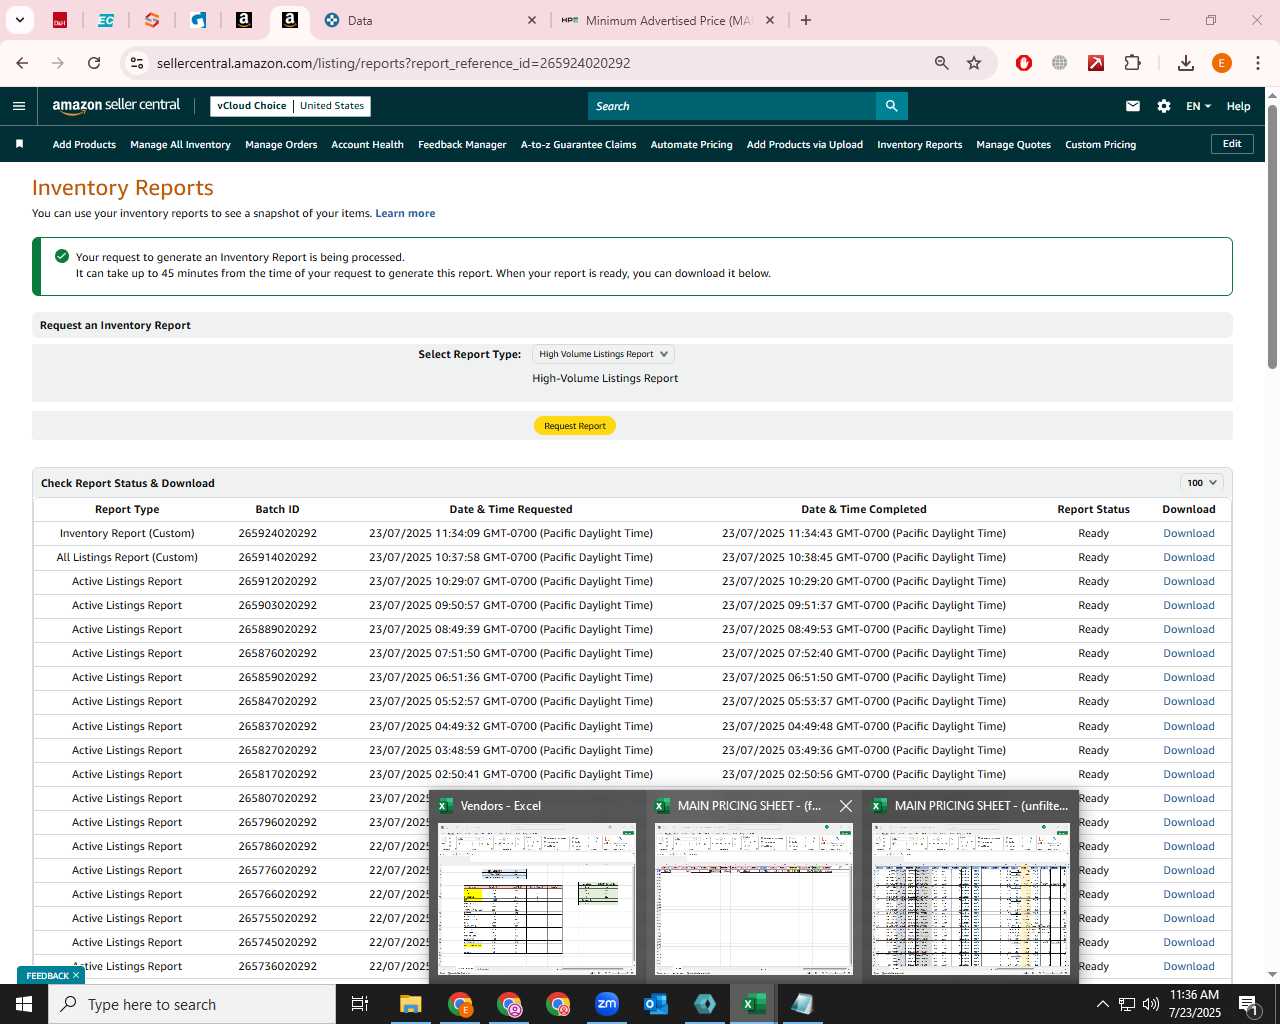Click the red shield extension icon
This screenshot has width=1280, height=1024.
(x=1024, y=63)
